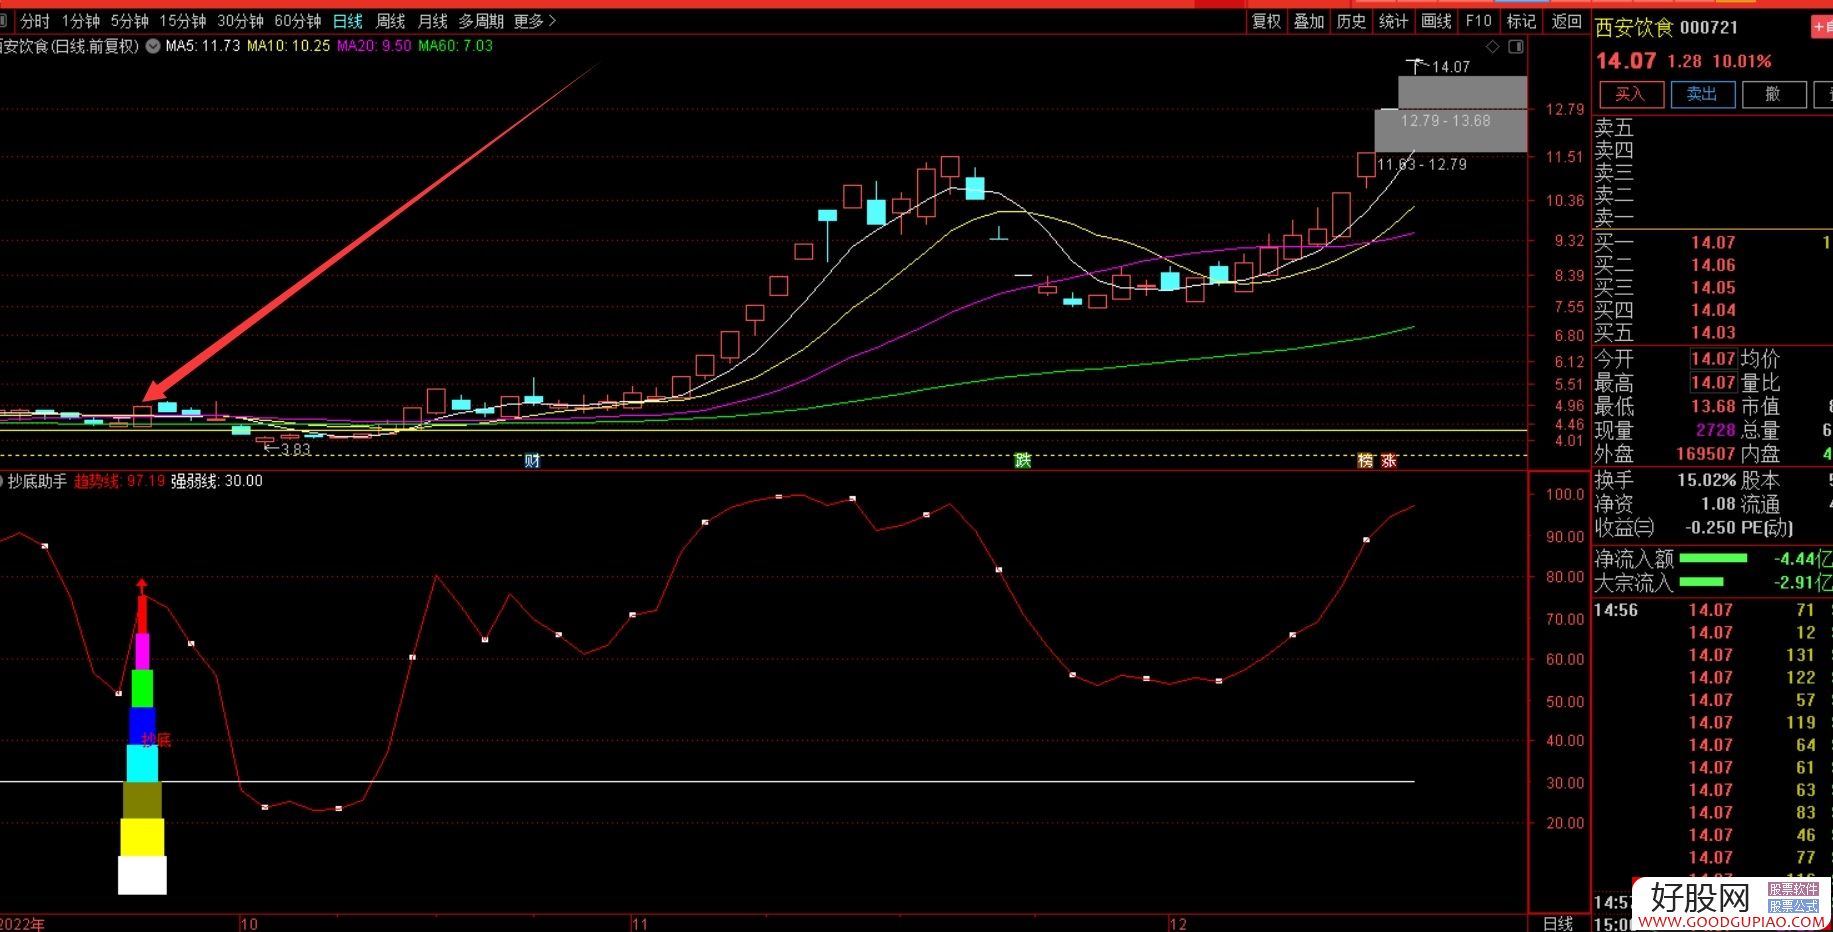The width and height of the screenshot is (1833, 932).
Task: Select the 15分钟 period tab
Action: tap(182, 21)
